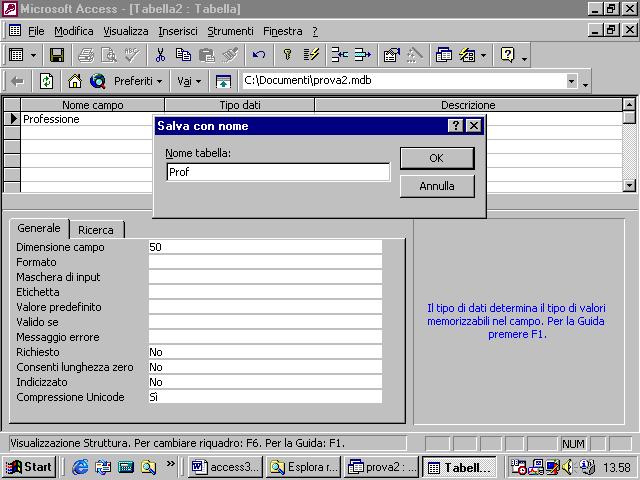Switch to Esplora r... taskbar button
The image size is (640, 480).
(x=304, y=467)
